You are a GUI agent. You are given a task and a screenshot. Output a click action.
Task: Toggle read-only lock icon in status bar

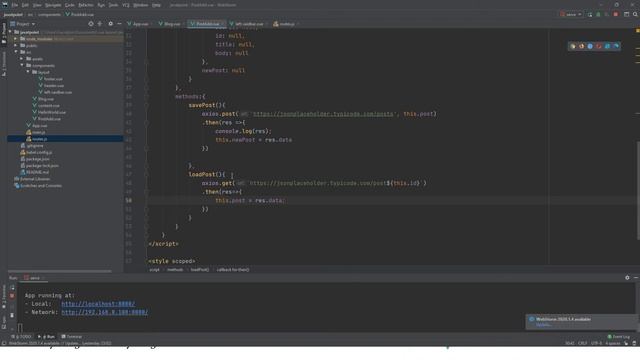tap(626, 343)
